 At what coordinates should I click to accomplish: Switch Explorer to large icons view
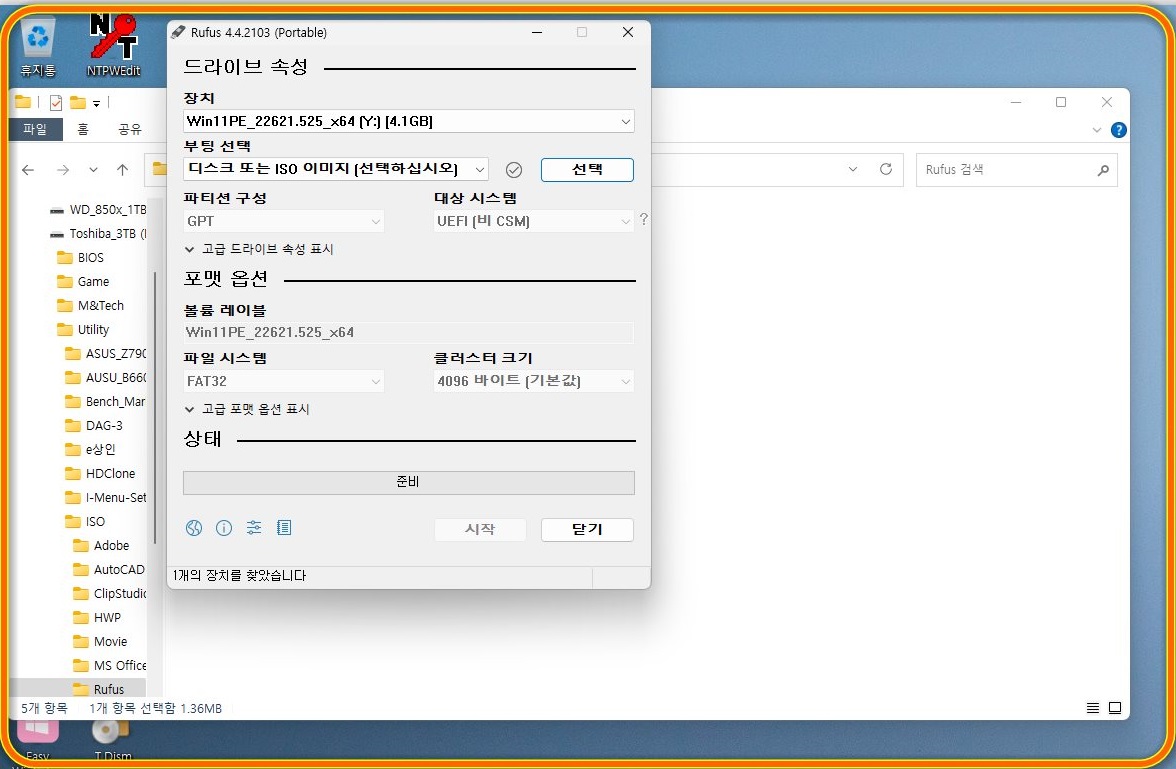1115,707
